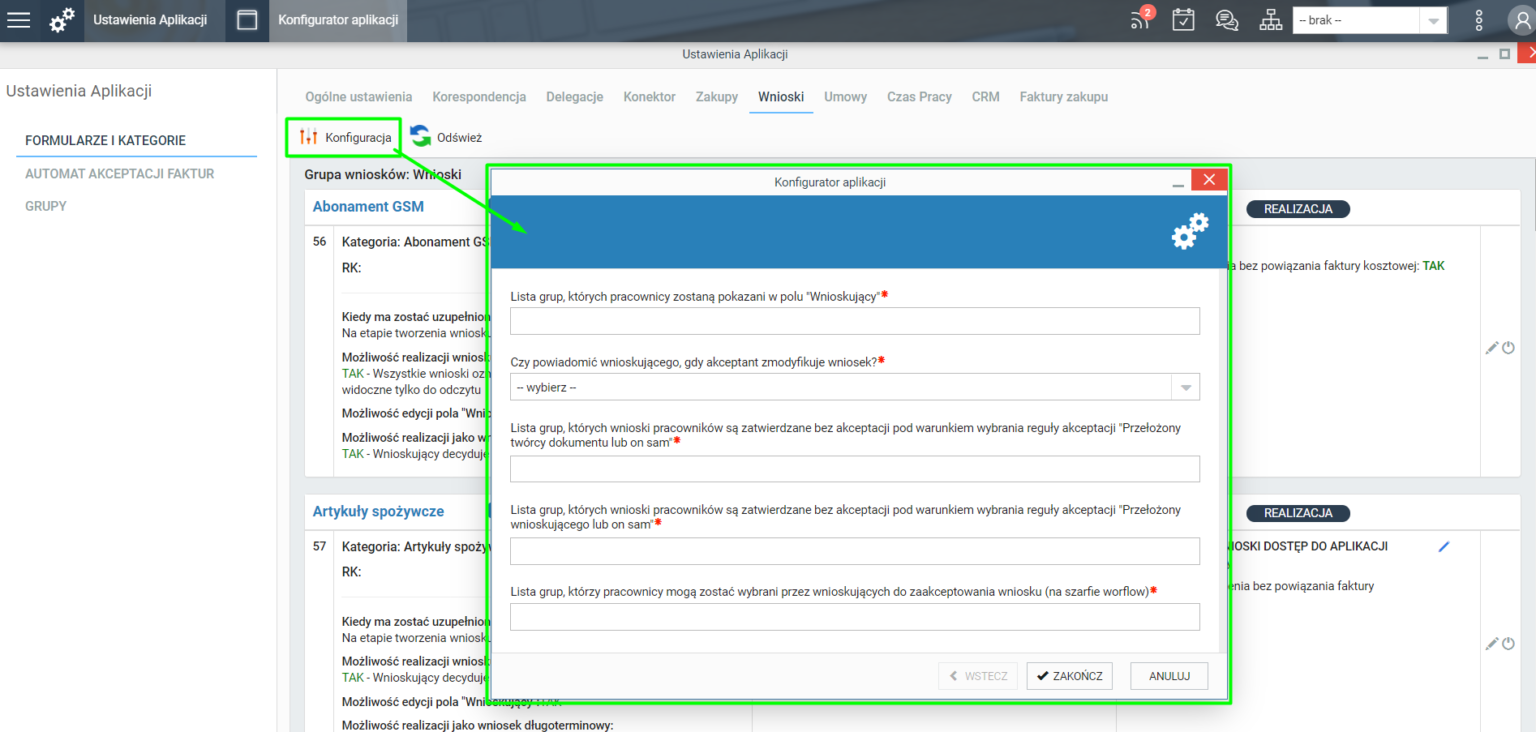This screenshot has width=1536, height=732.
Task: Click REALIZACJA badge in Artykuły spożywcze card
Action: (1298, 513)
